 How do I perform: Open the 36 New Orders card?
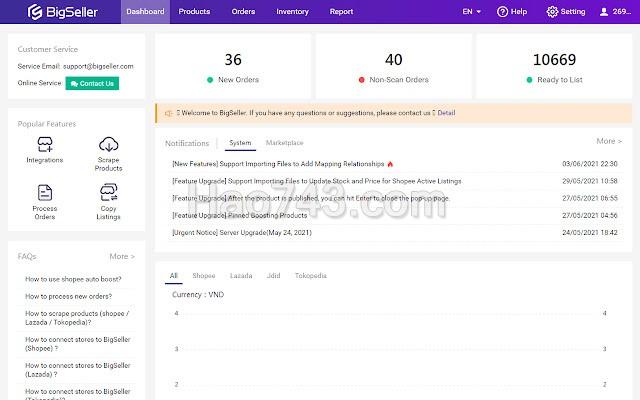pyautogui.click(x=233, y=66)
